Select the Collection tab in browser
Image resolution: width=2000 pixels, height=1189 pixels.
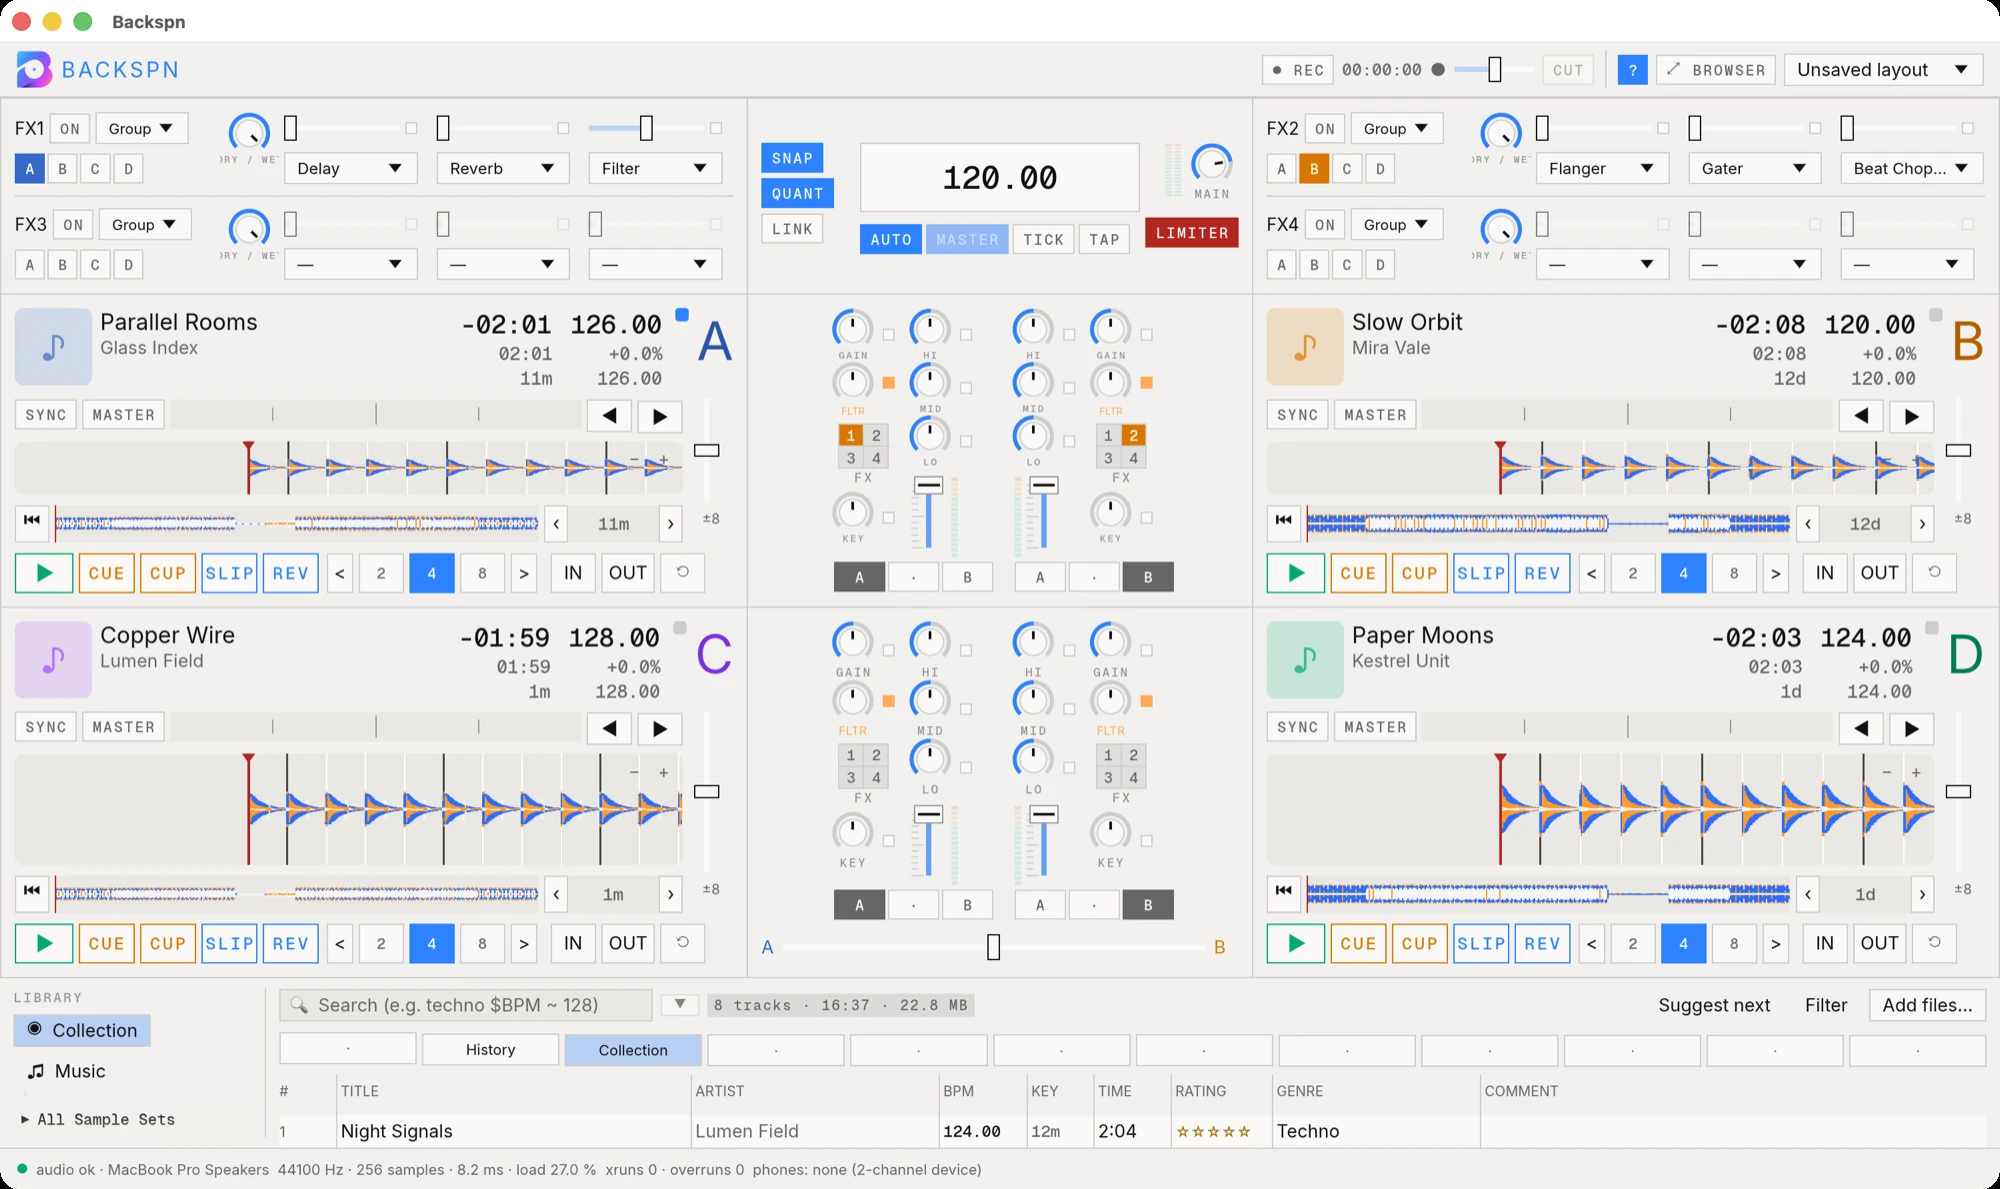[633, 1049]
